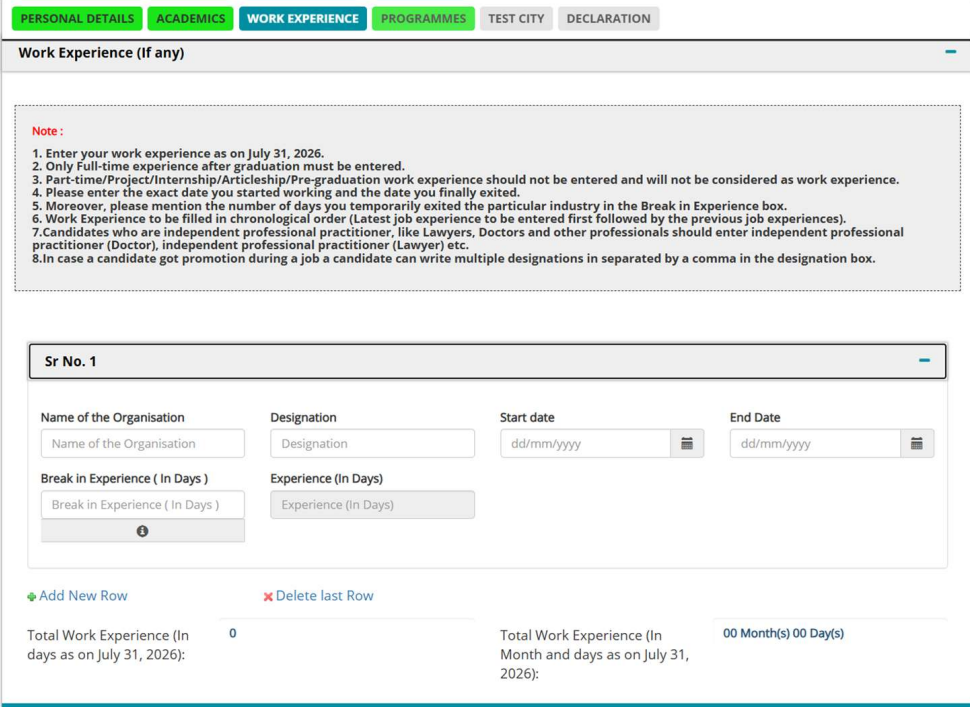This screenshot has height=707, width=970.
Task: Click the red Note : heading
Action: click(x=48, y=131)
